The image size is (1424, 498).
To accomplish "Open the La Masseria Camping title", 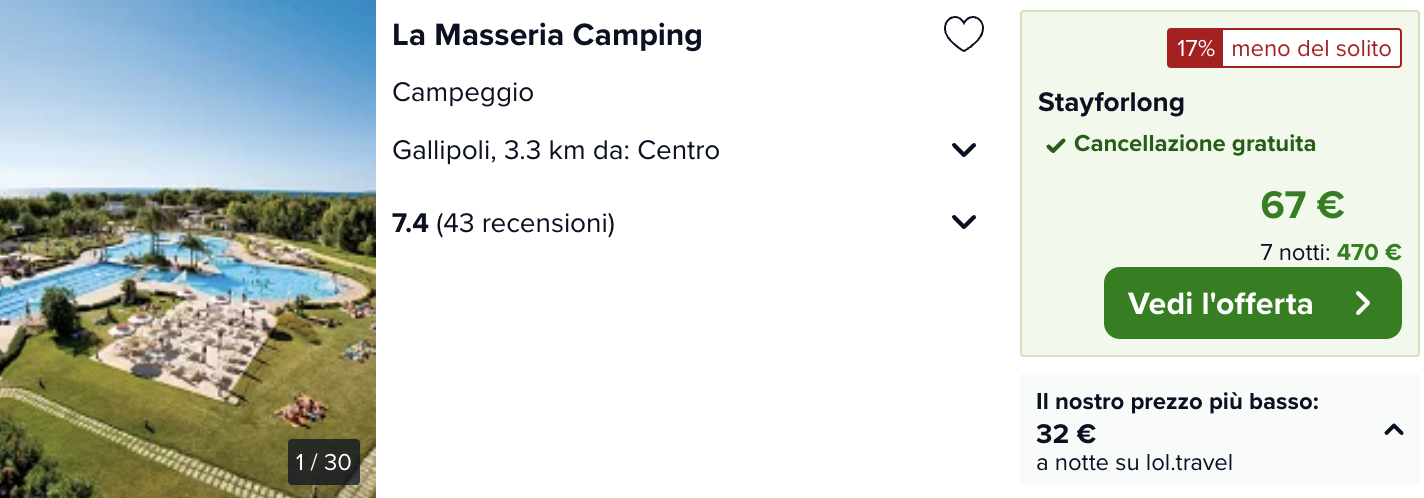I will 547,35.
